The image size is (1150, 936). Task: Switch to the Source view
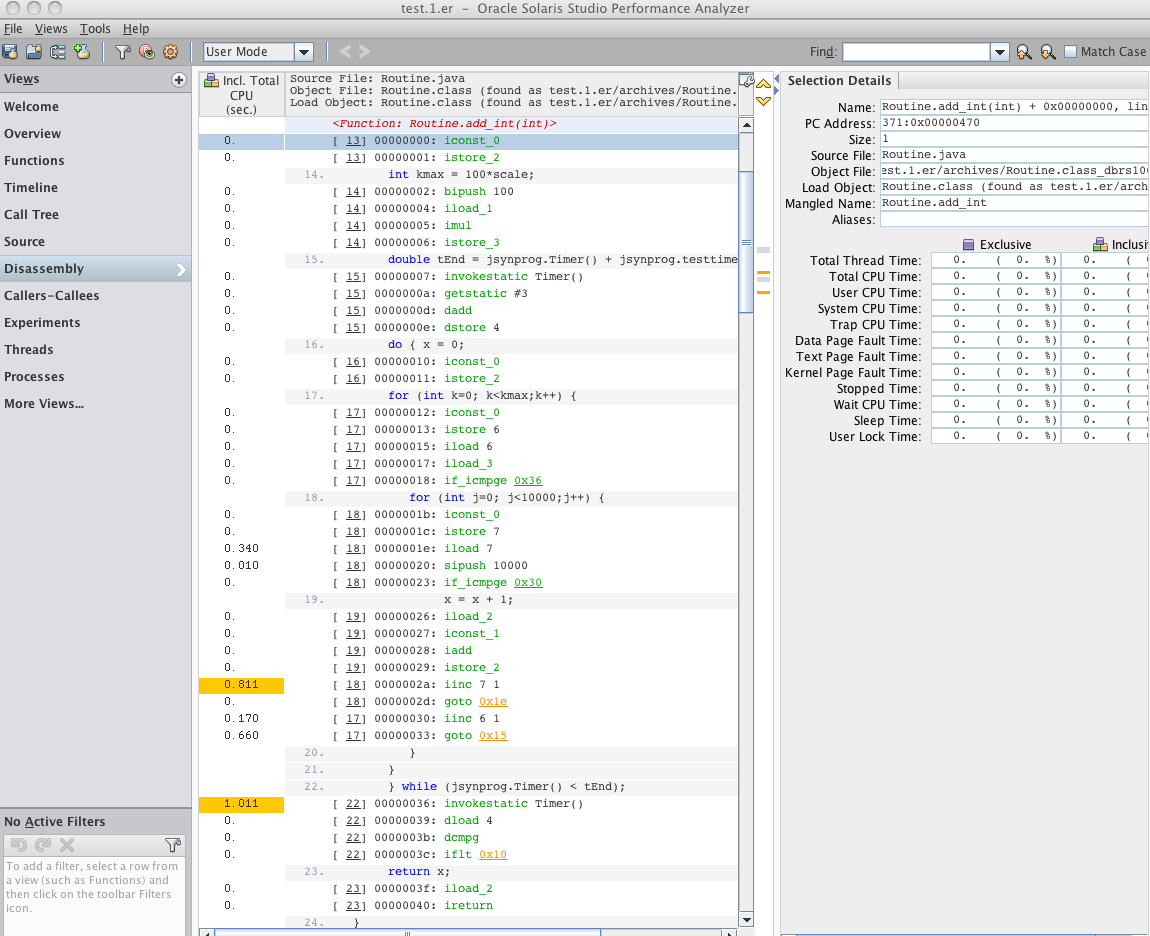click(95, 242)
